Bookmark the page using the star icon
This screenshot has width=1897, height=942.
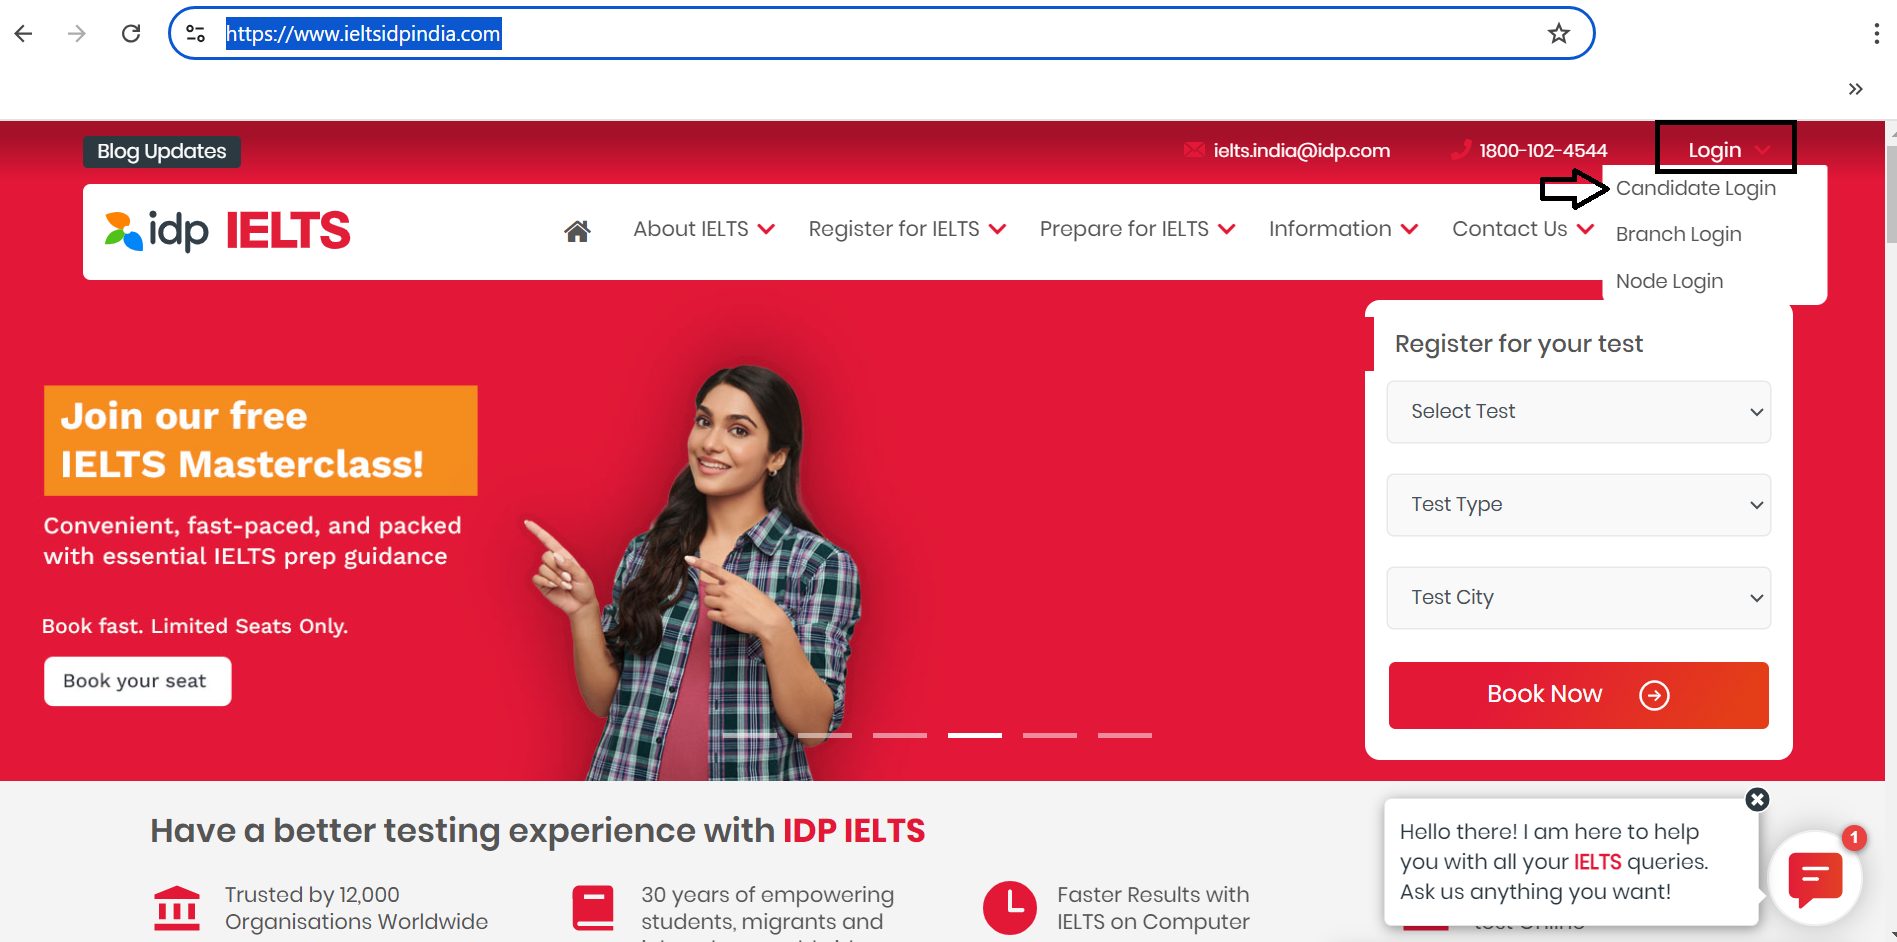1557,33
